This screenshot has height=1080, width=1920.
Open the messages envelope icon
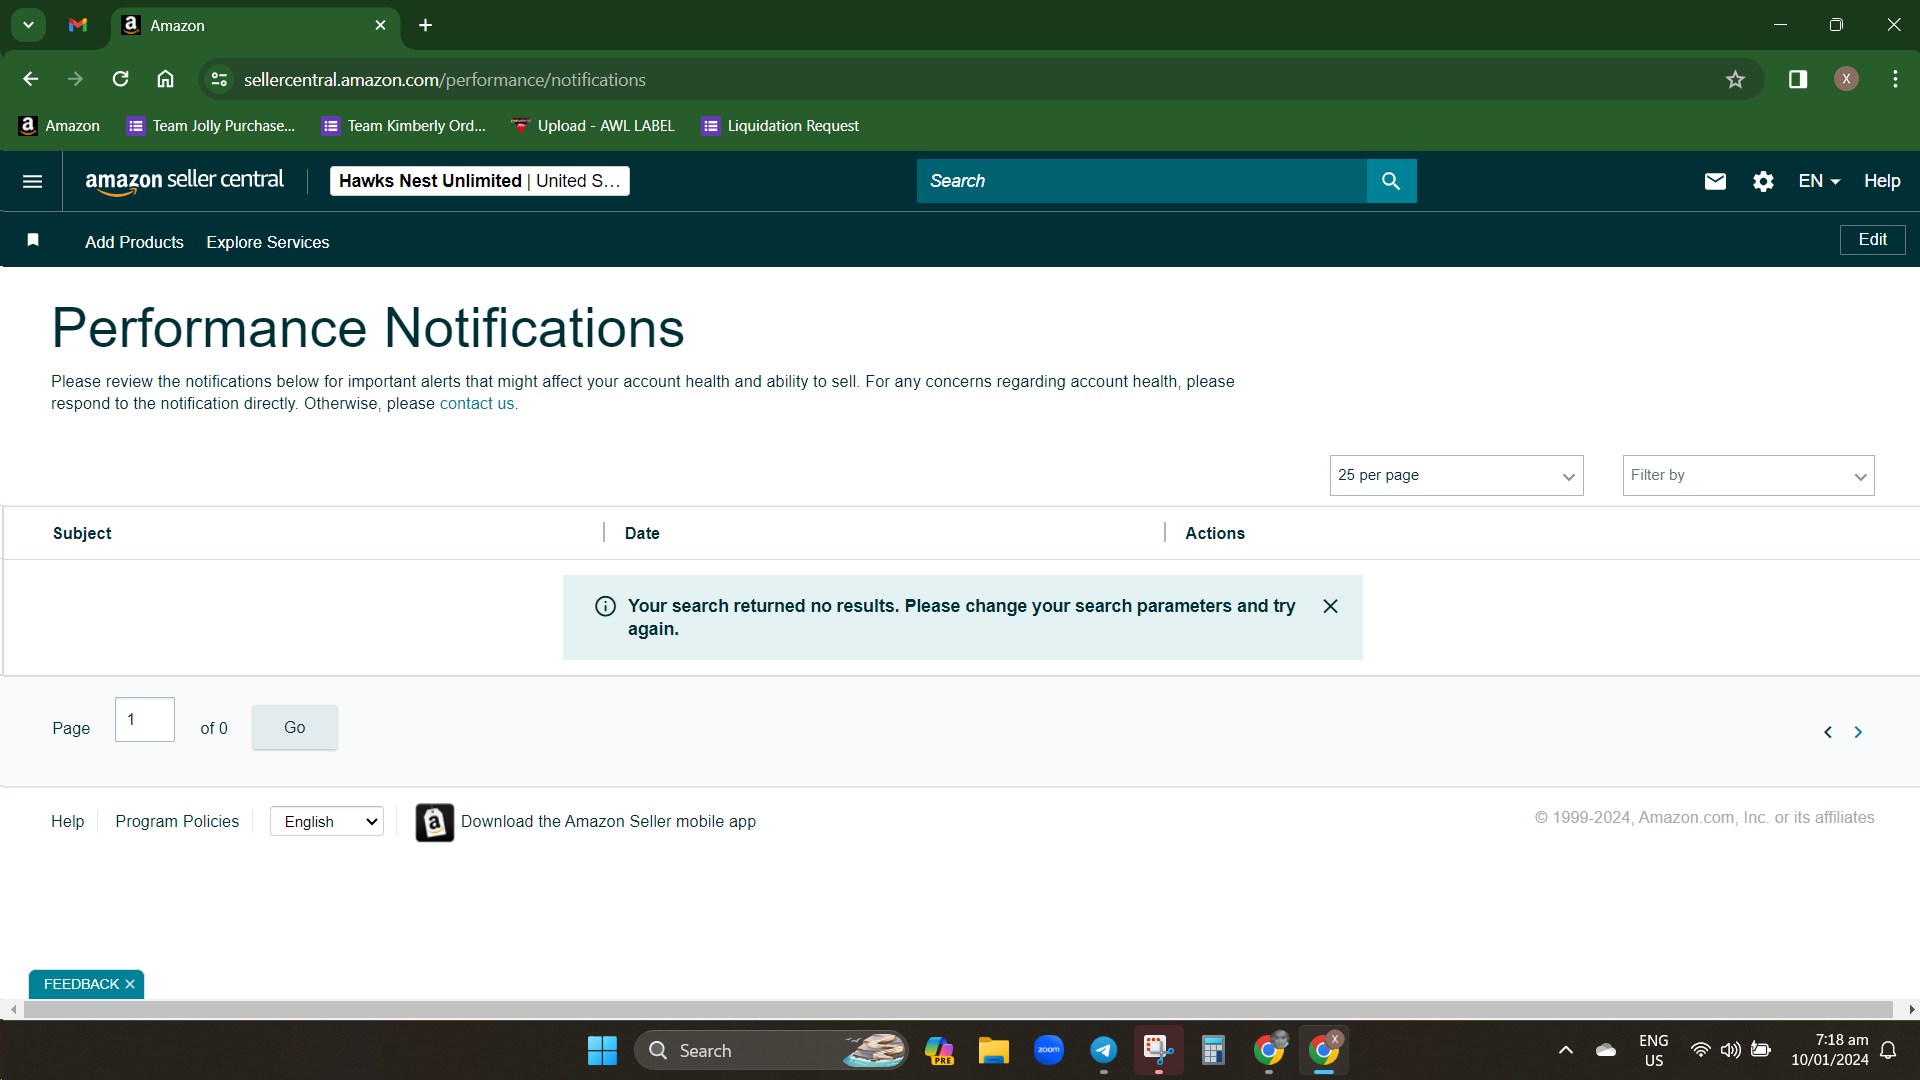[1715, 181]
